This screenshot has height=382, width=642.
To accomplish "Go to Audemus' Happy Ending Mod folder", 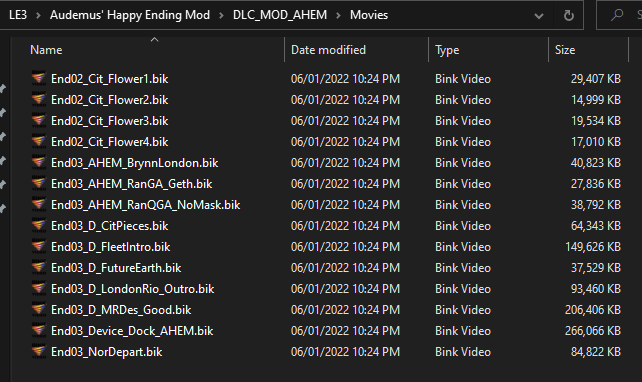I will click(x=130, y=15).
